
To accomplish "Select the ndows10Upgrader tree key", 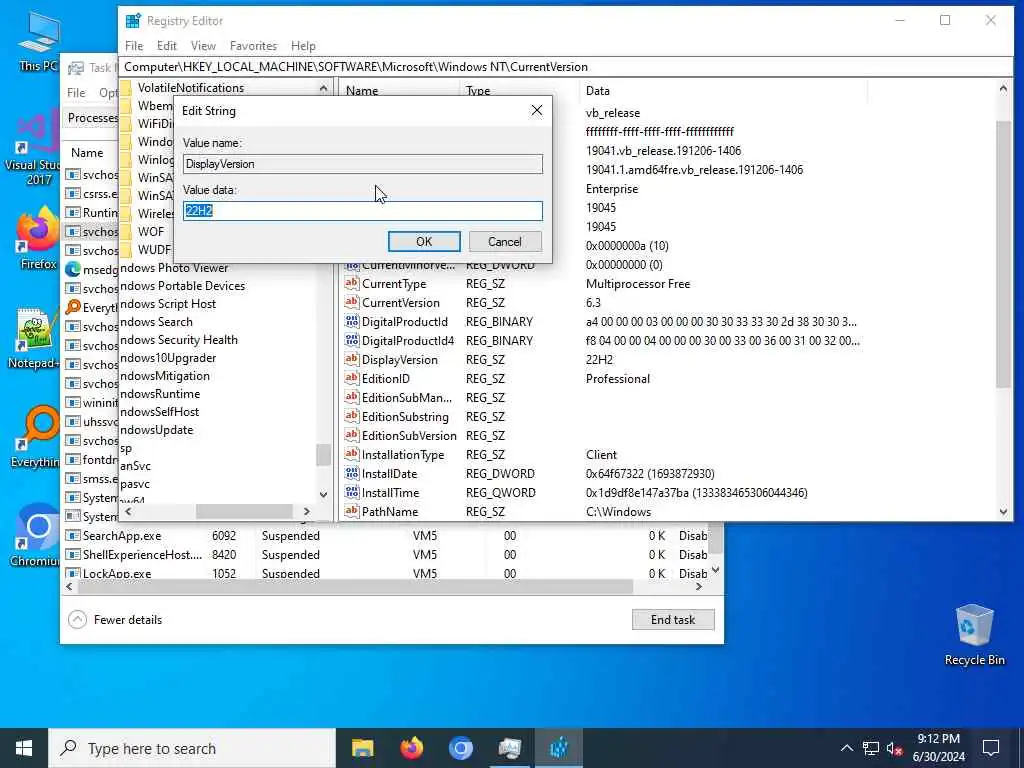I will 168,358.
